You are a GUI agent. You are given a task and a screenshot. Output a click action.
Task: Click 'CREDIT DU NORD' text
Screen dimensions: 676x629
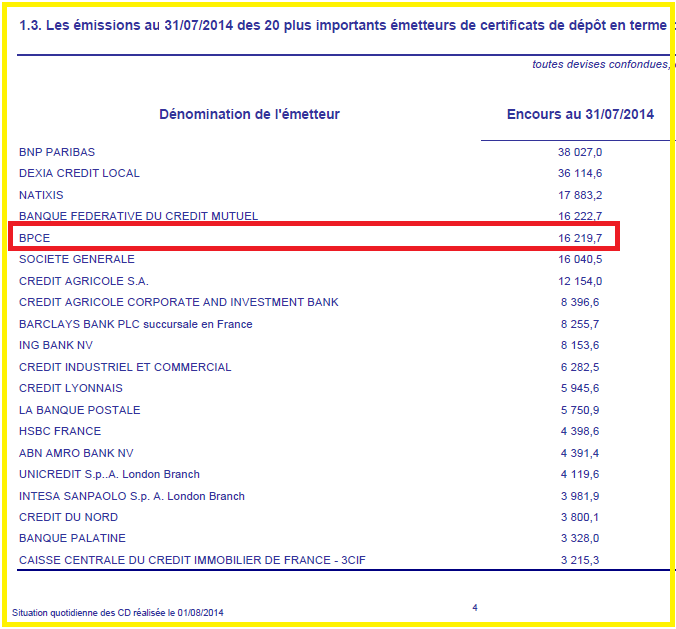68,517
